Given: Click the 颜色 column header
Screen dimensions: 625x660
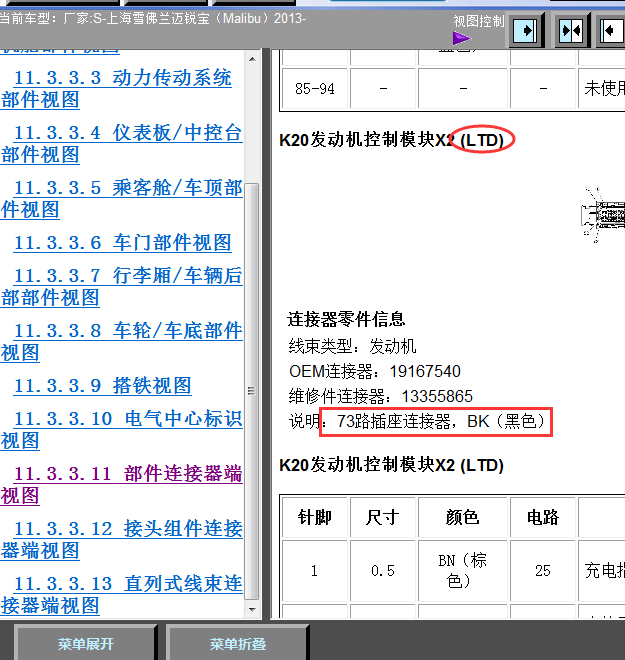Looking at the screenshot, I should coord(463,517).
